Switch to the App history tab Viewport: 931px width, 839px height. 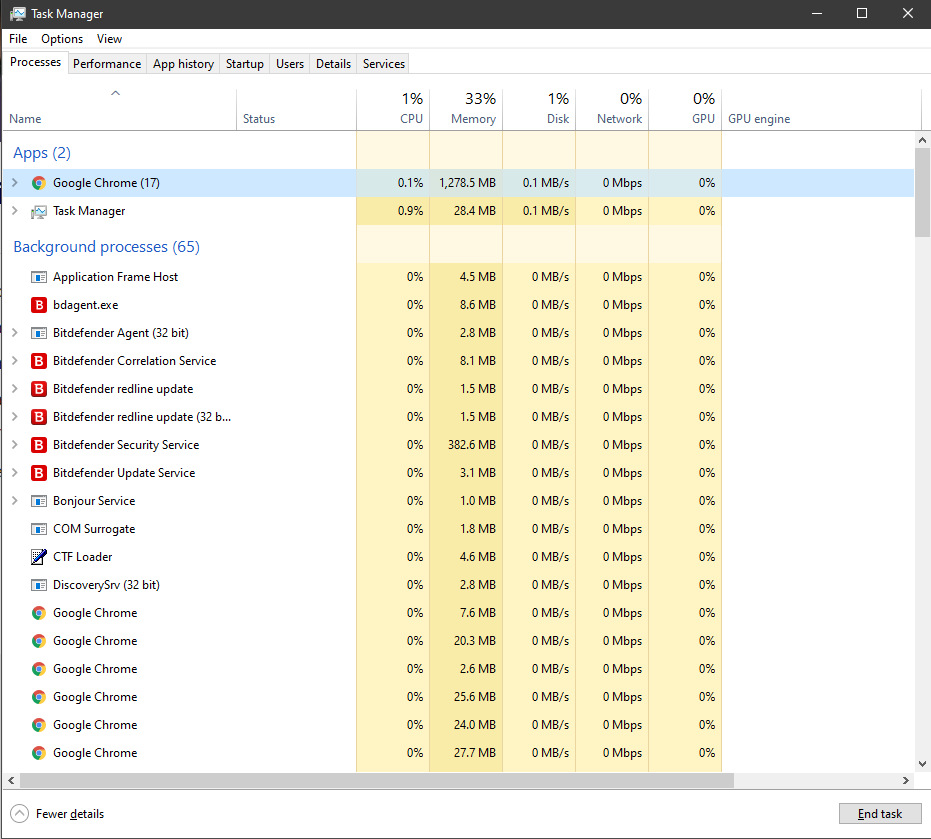coord(183,64)
